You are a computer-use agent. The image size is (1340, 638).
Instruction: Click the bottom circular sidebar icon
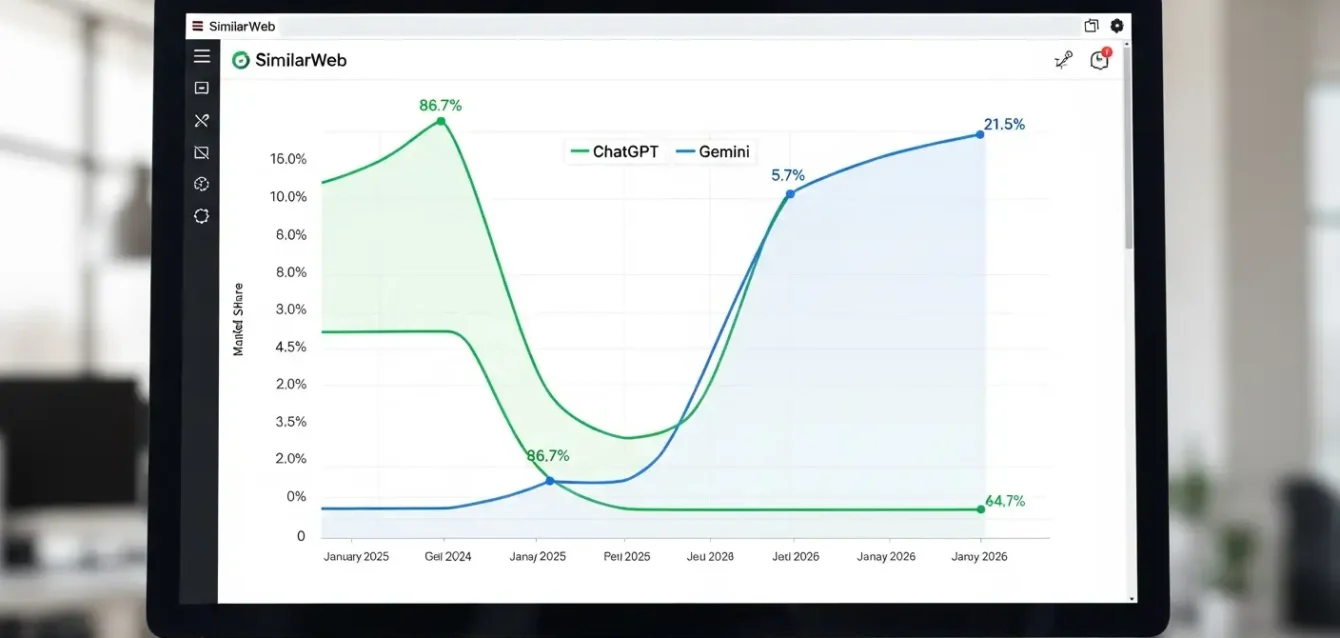point(202,216)
